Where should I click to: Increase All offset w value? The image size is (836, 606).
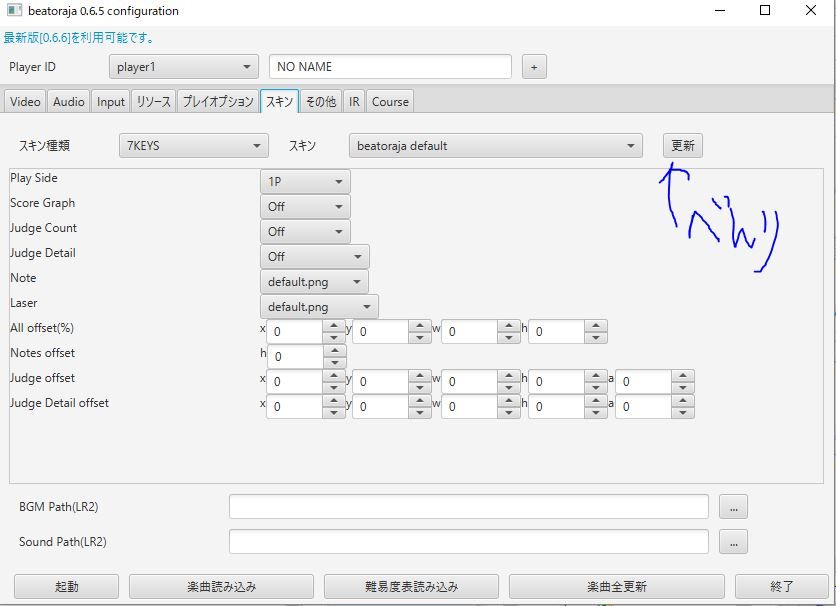[509, 326]
